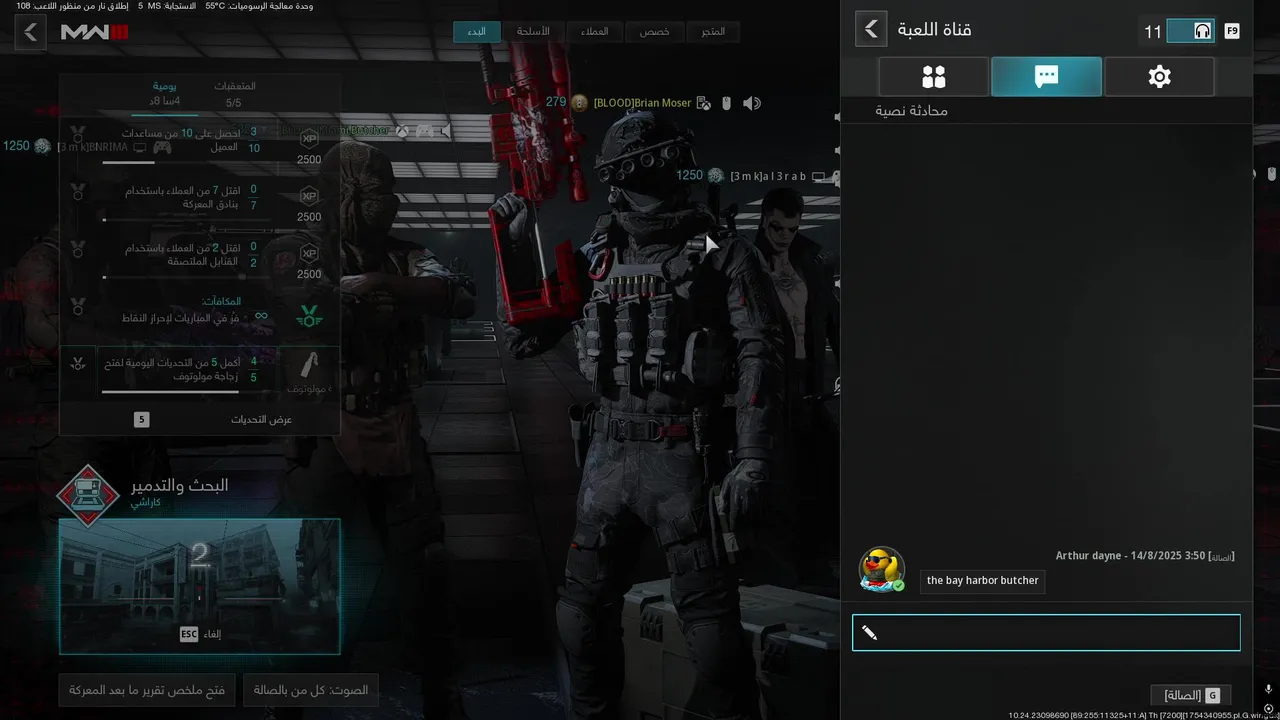This screenshot has width=1280, height=720.
Task: Select player name [BLOOD]Brian Moser
Action: (x=642, y=103)
